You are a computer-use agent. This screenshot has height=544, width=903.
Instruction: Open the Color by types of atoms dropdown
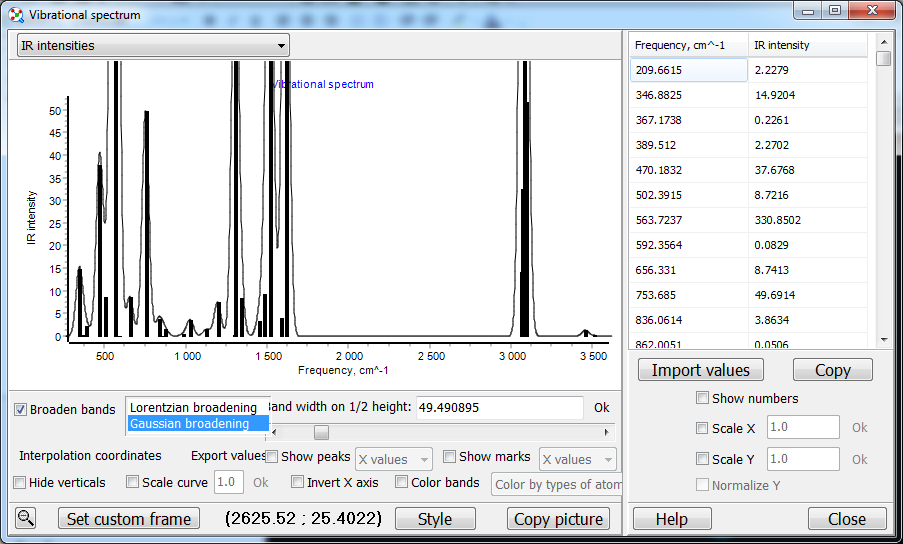557,484
